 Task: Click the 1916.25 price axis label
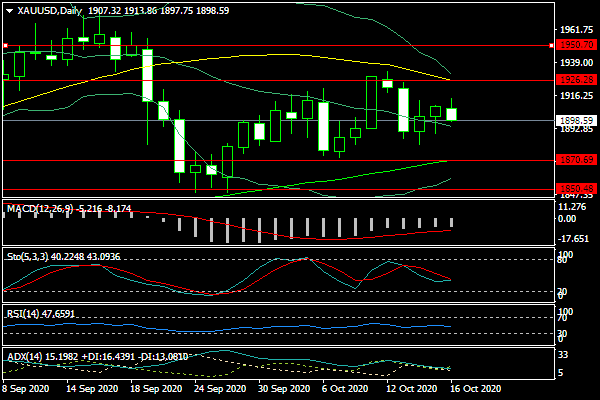[576, 96]
